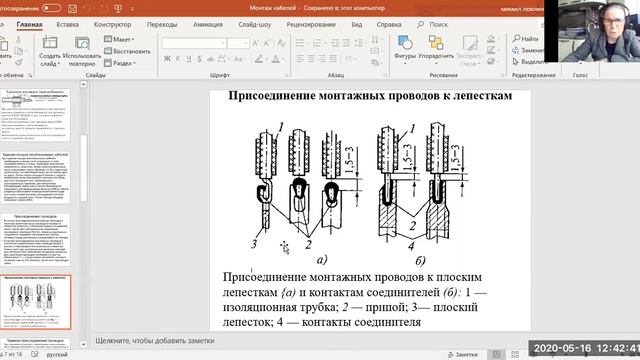Click the Заменить replace button

coord(528,50)
